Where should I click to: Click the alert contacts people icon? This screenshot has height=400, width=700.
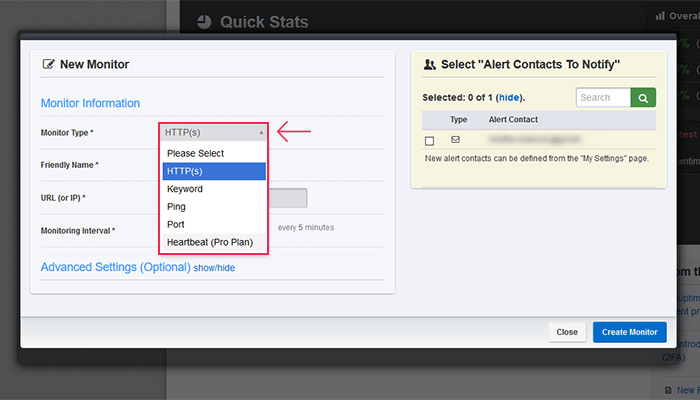click(x=429, y=65)
